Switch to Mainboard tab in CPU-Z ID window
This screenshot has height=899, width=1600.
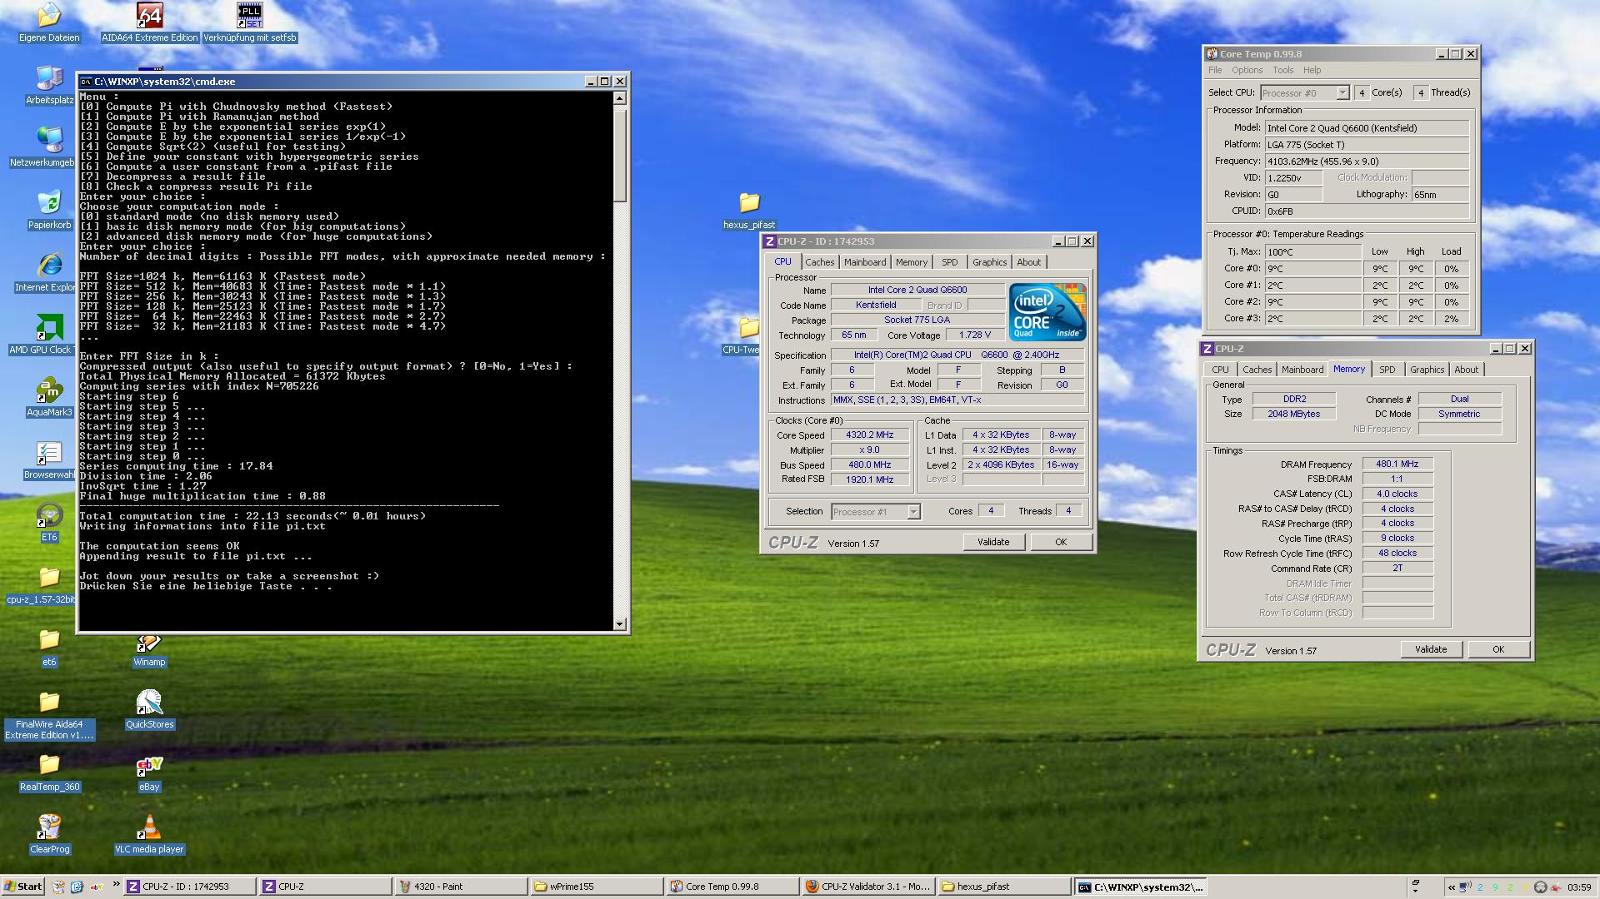point(865,262)
